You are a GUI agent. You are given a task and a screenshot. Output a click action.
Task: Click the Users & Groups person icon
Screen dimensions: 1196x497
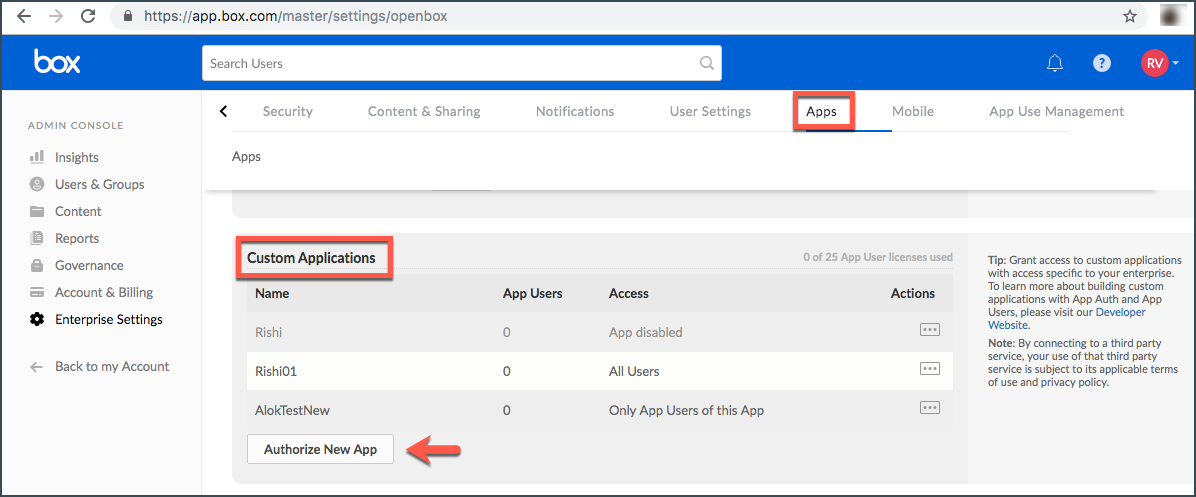click(x=37, y=184)
